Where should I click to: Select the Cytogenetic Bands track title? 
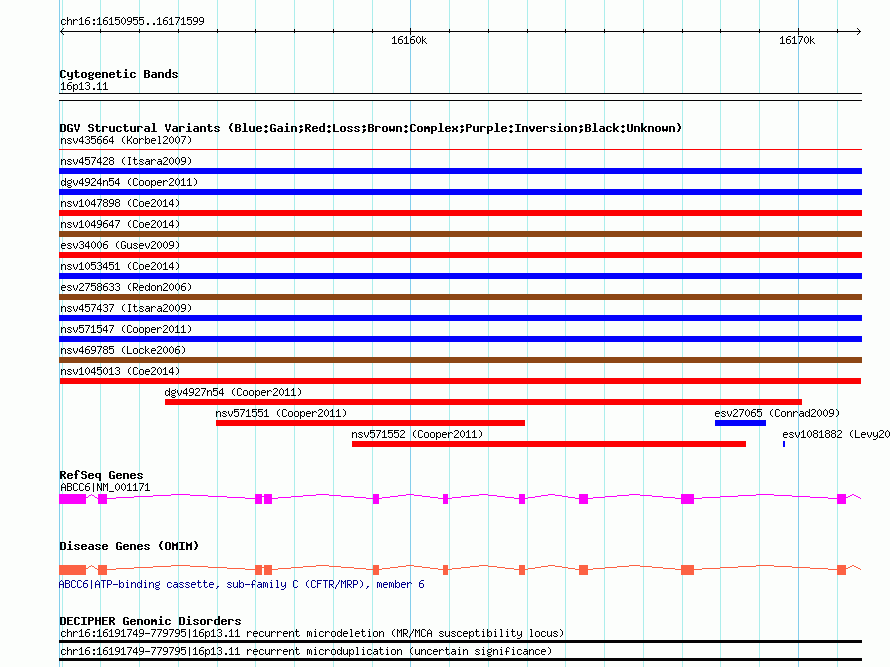coord(119,74)
